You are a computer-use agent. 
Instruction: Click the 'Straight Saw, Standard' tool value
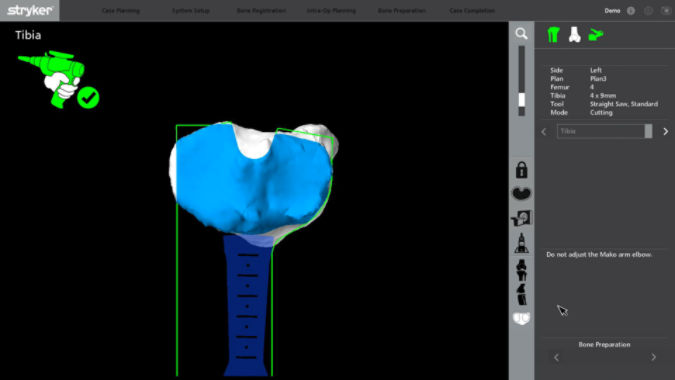[x=624, y=104]
